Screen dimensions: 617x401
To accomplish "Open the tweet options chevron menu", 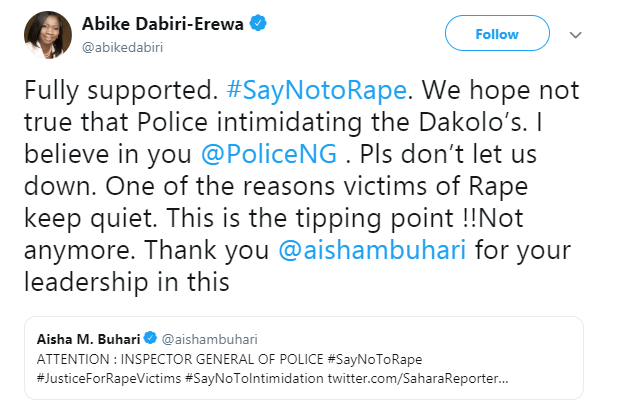I will pyautogui.click(x=575, y=35).
